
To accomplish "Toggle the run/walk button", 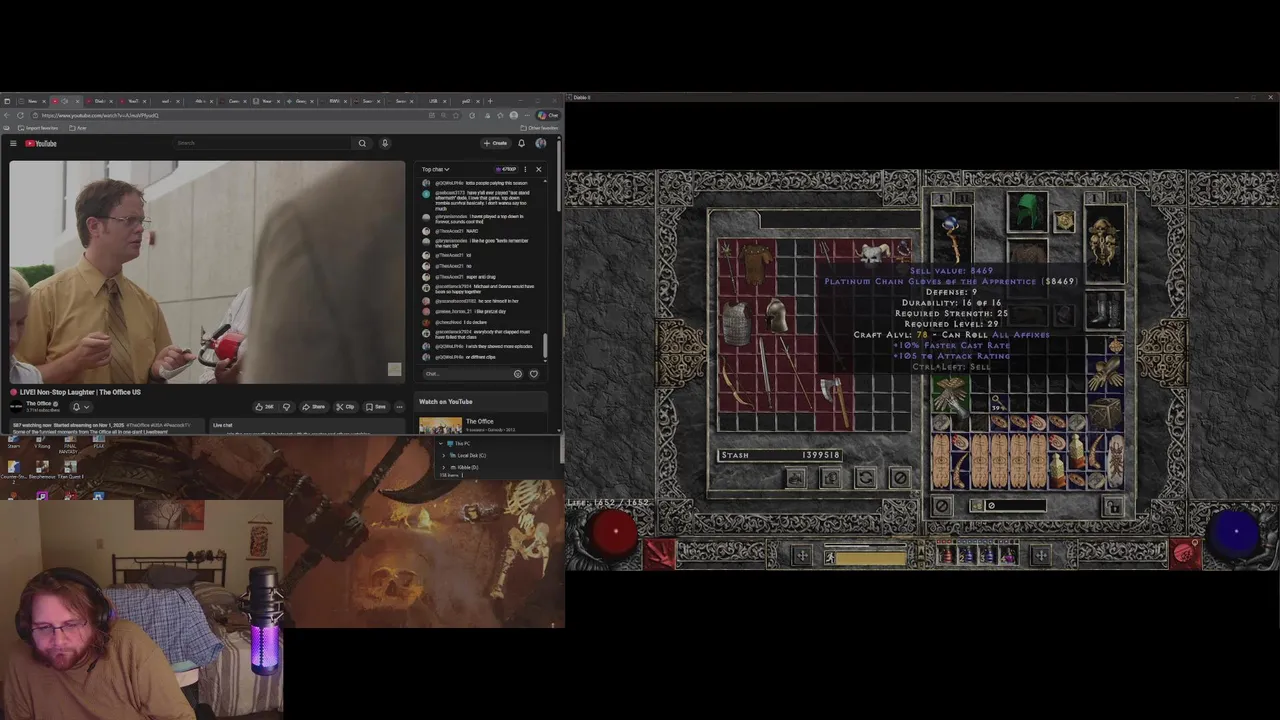I will coord(829,557).
